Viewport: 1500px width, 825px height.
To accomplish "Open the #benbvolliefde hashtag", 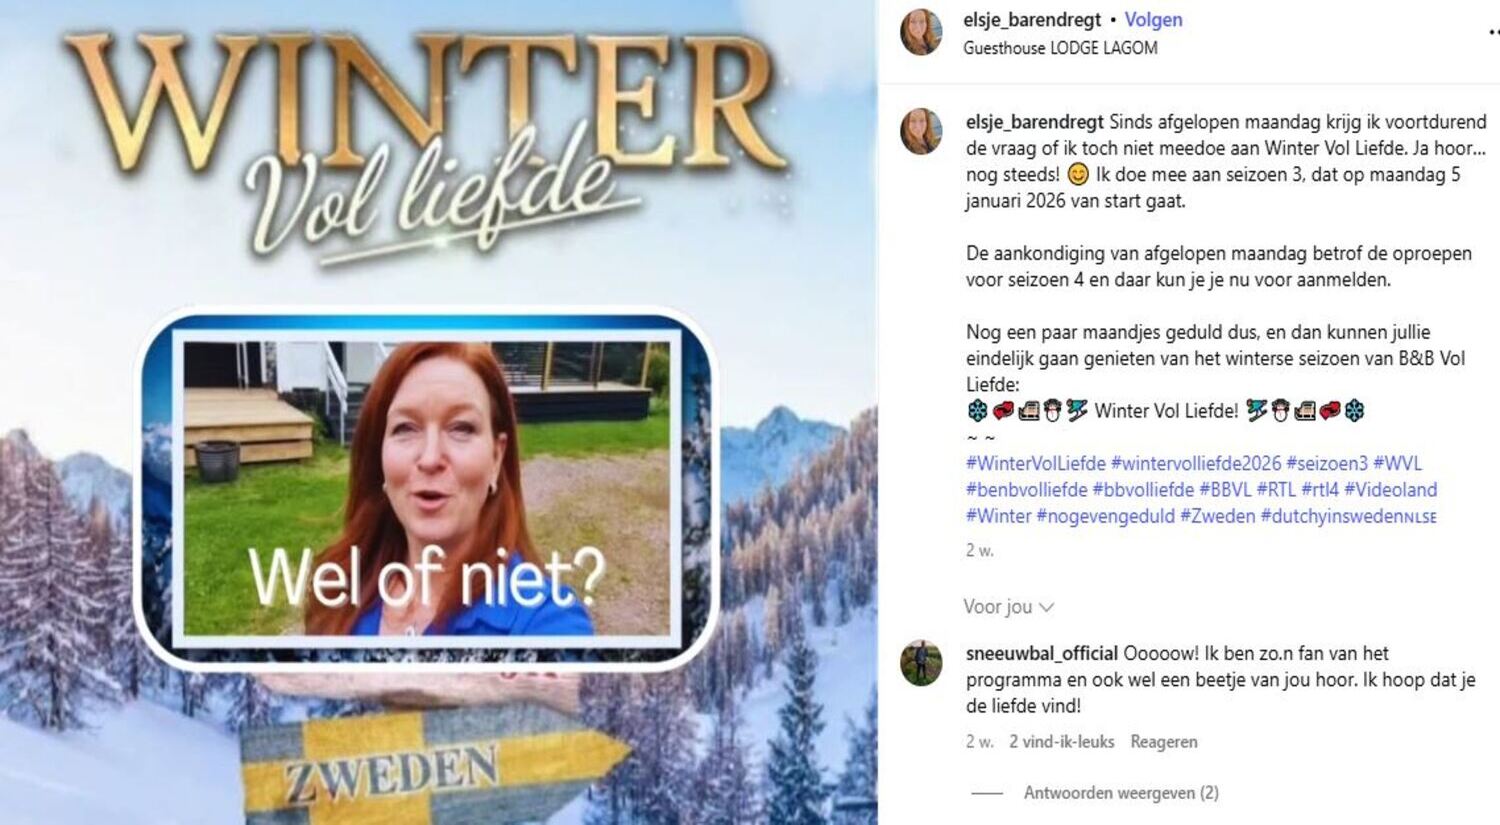I will [x=1026, y=490].
